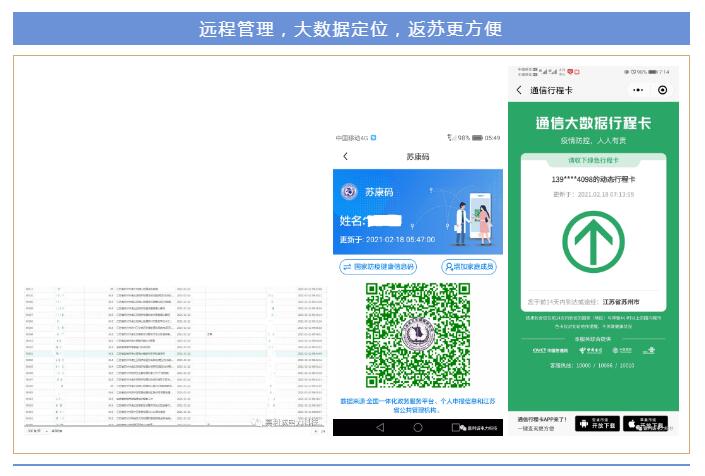Tap the recent apps square in the navigation bar
705x476 pixels.
tap(455, 427)
